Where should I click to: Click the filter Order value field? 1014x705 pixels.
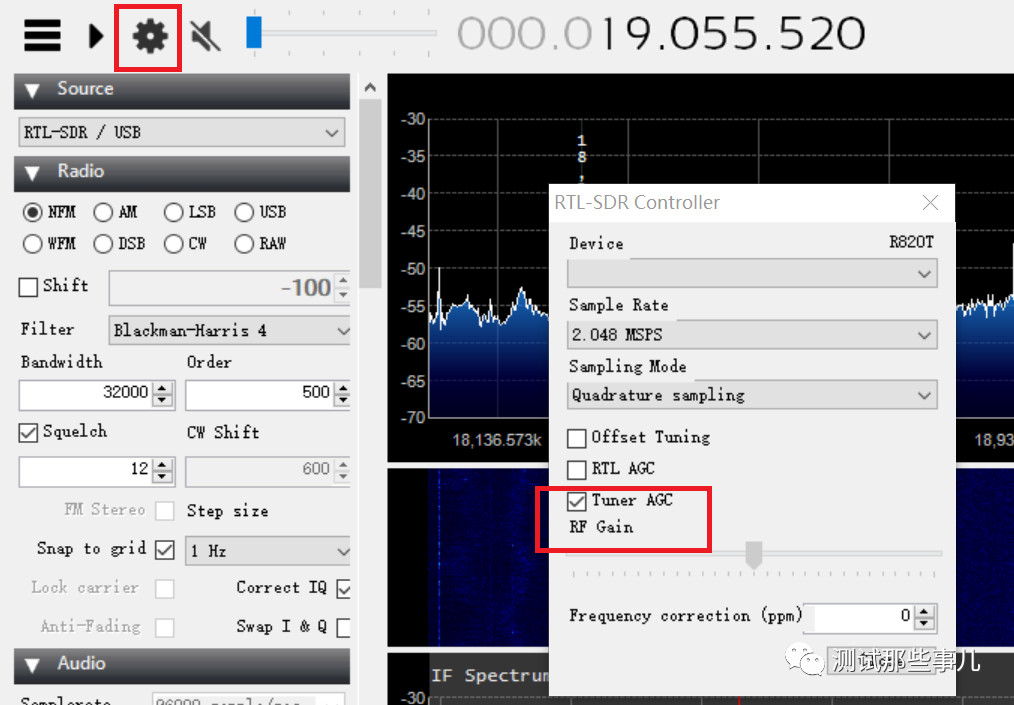pyautogui.click(x=260, y=393)
